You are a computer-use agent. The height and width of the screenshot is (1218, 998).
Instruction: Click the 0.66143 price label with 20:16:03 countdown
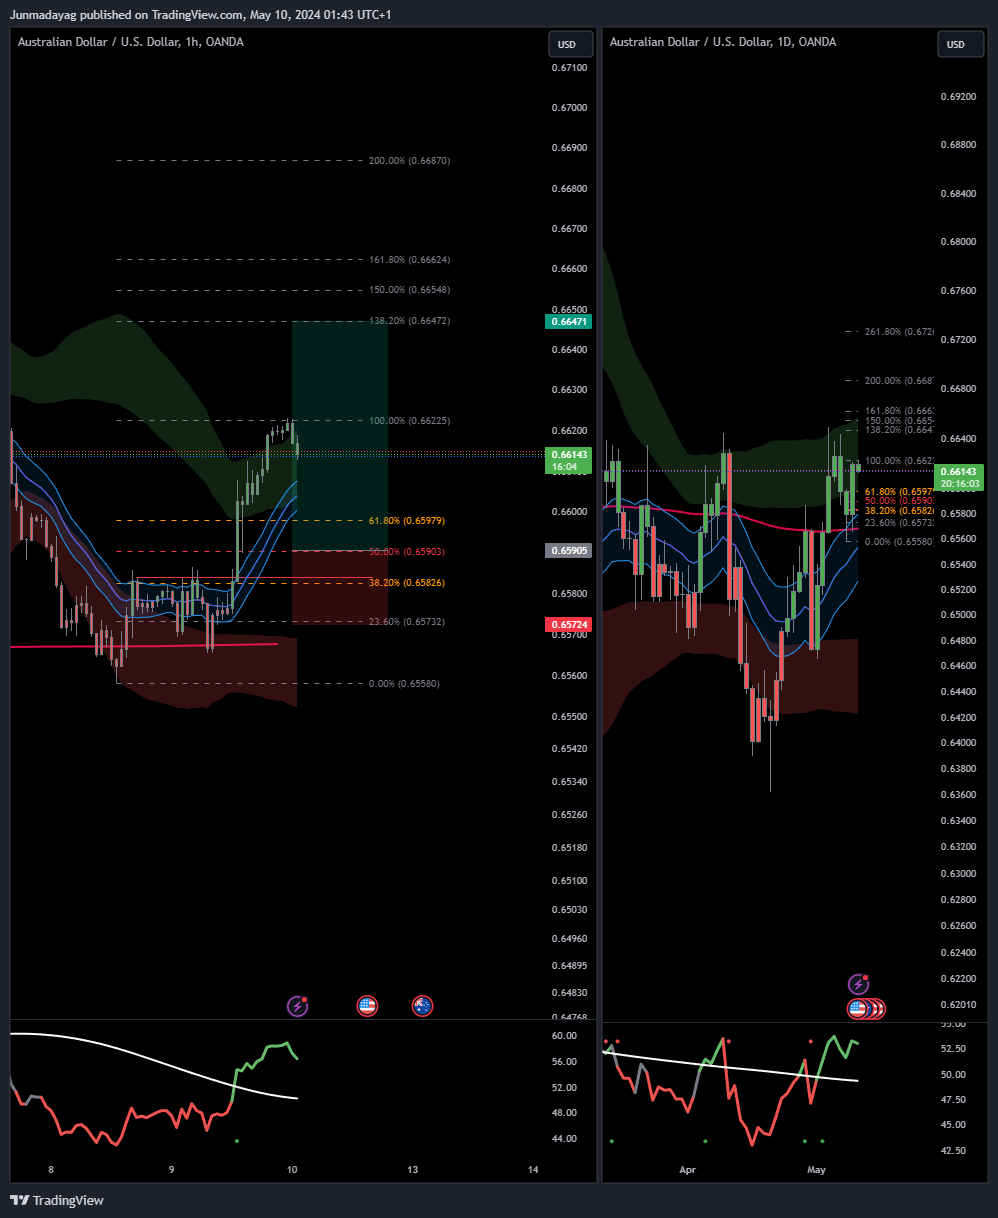(959, 477)
